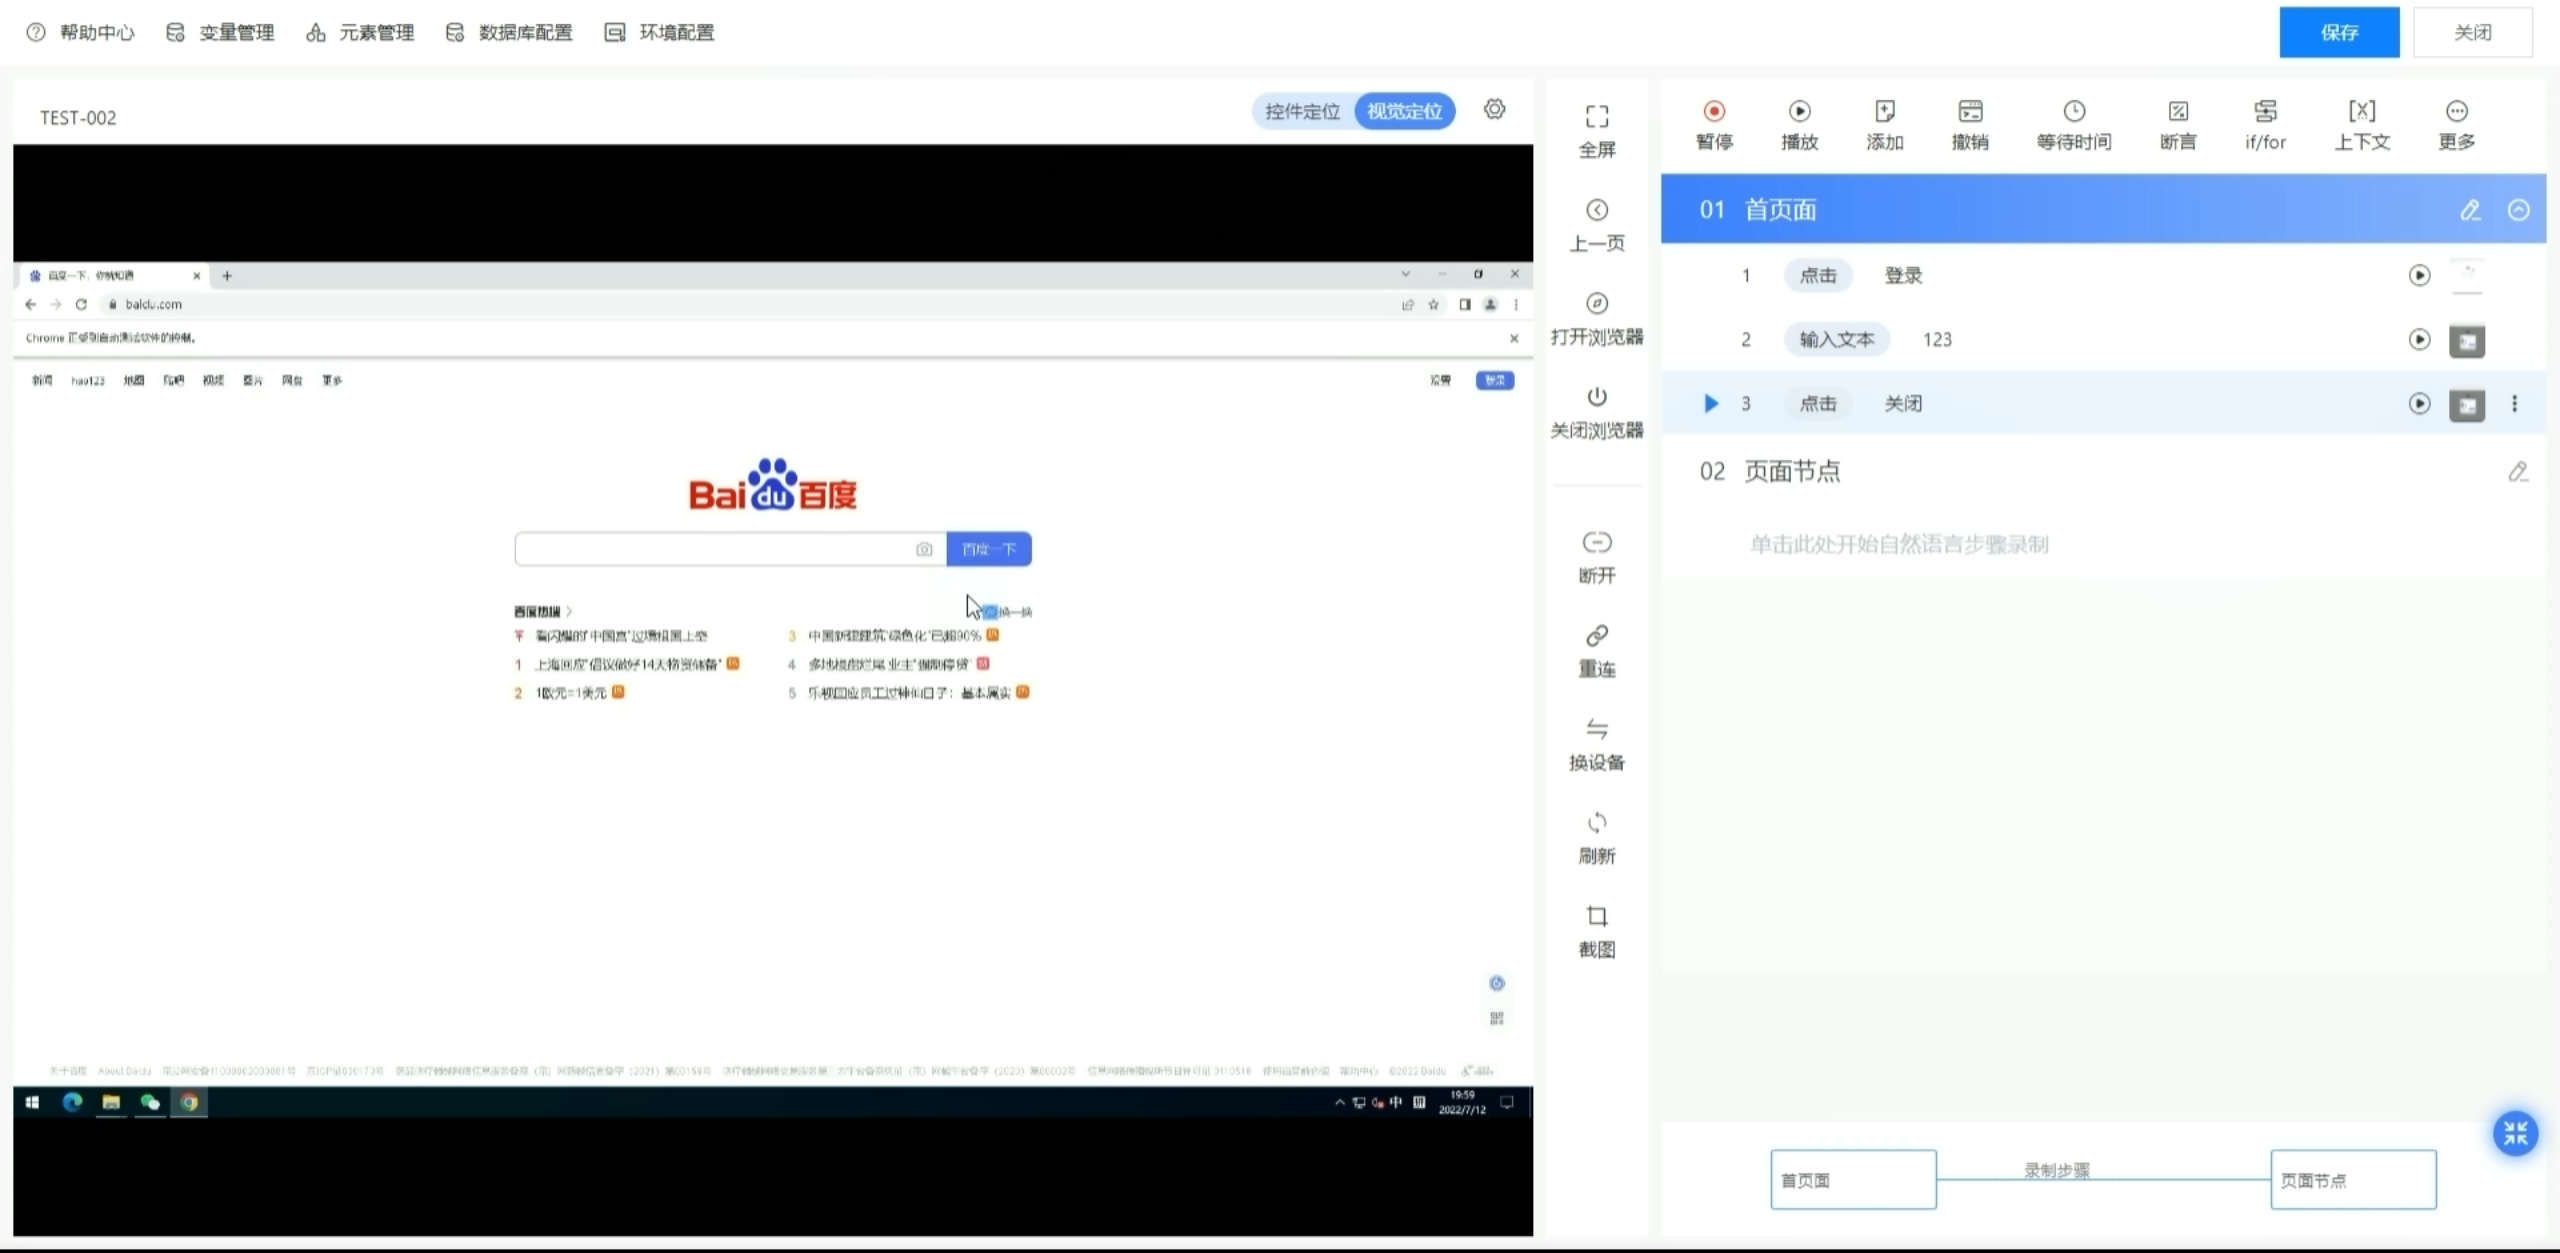Click Chrome tab search chevron

click(1405, 274)
